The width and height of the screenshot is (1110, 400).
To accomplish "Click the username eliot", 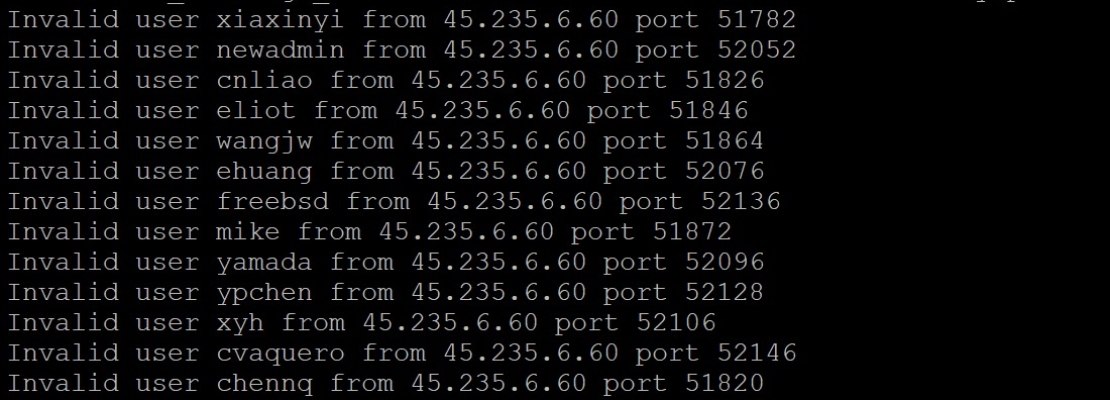I will tap(256, 111).
